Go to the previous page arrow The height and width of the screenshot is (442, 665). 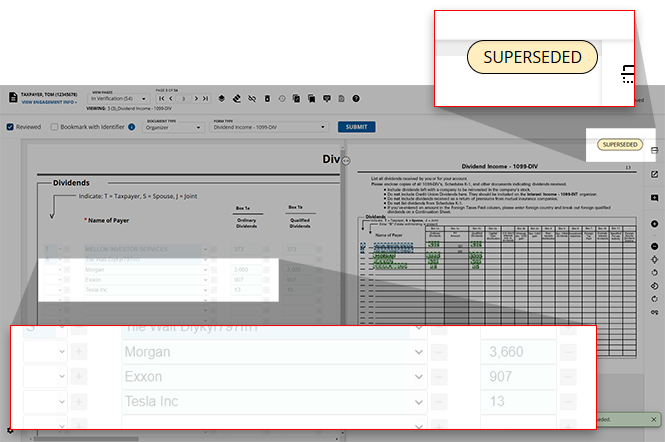171,98
